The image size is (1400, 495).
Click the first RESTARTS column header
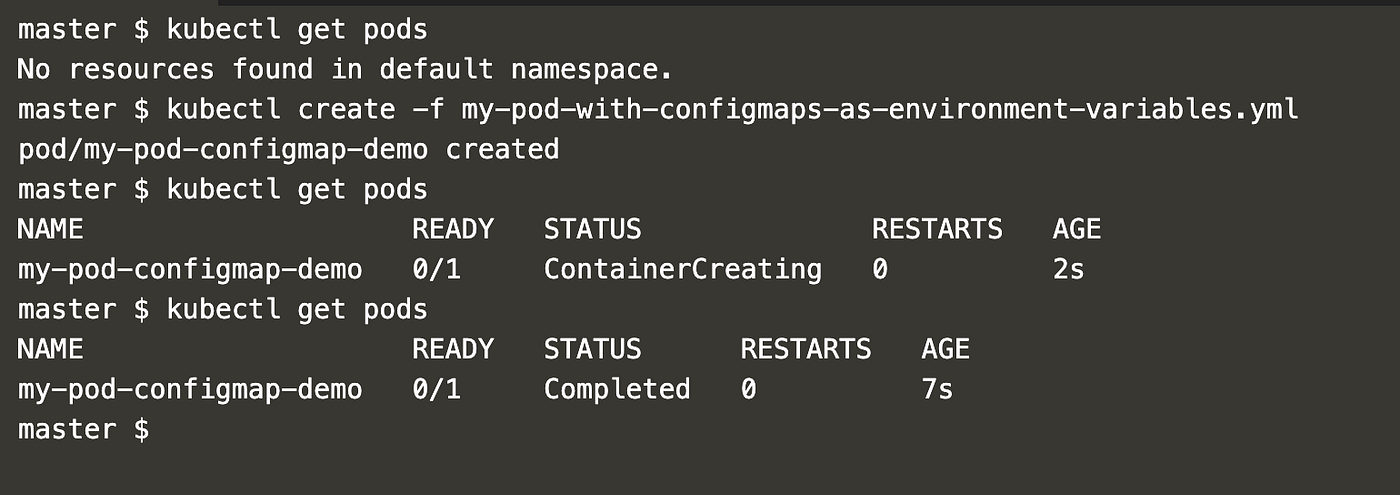coord(937,229)
